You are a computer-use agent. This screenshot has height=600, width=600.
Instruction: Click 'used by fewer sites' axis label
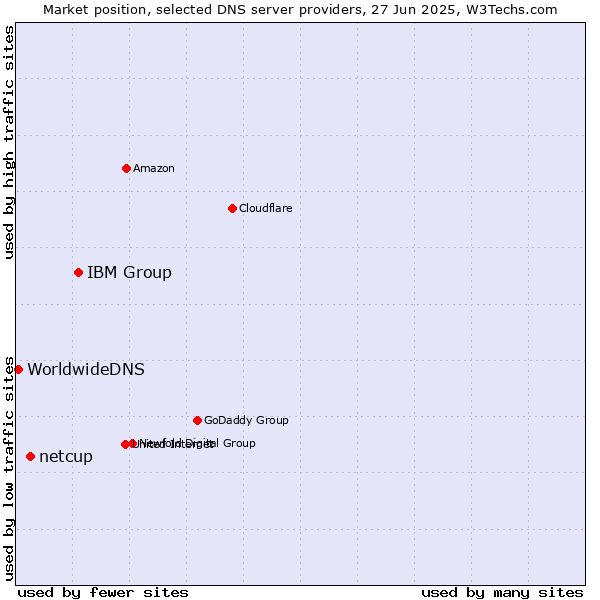pos(103,593)
